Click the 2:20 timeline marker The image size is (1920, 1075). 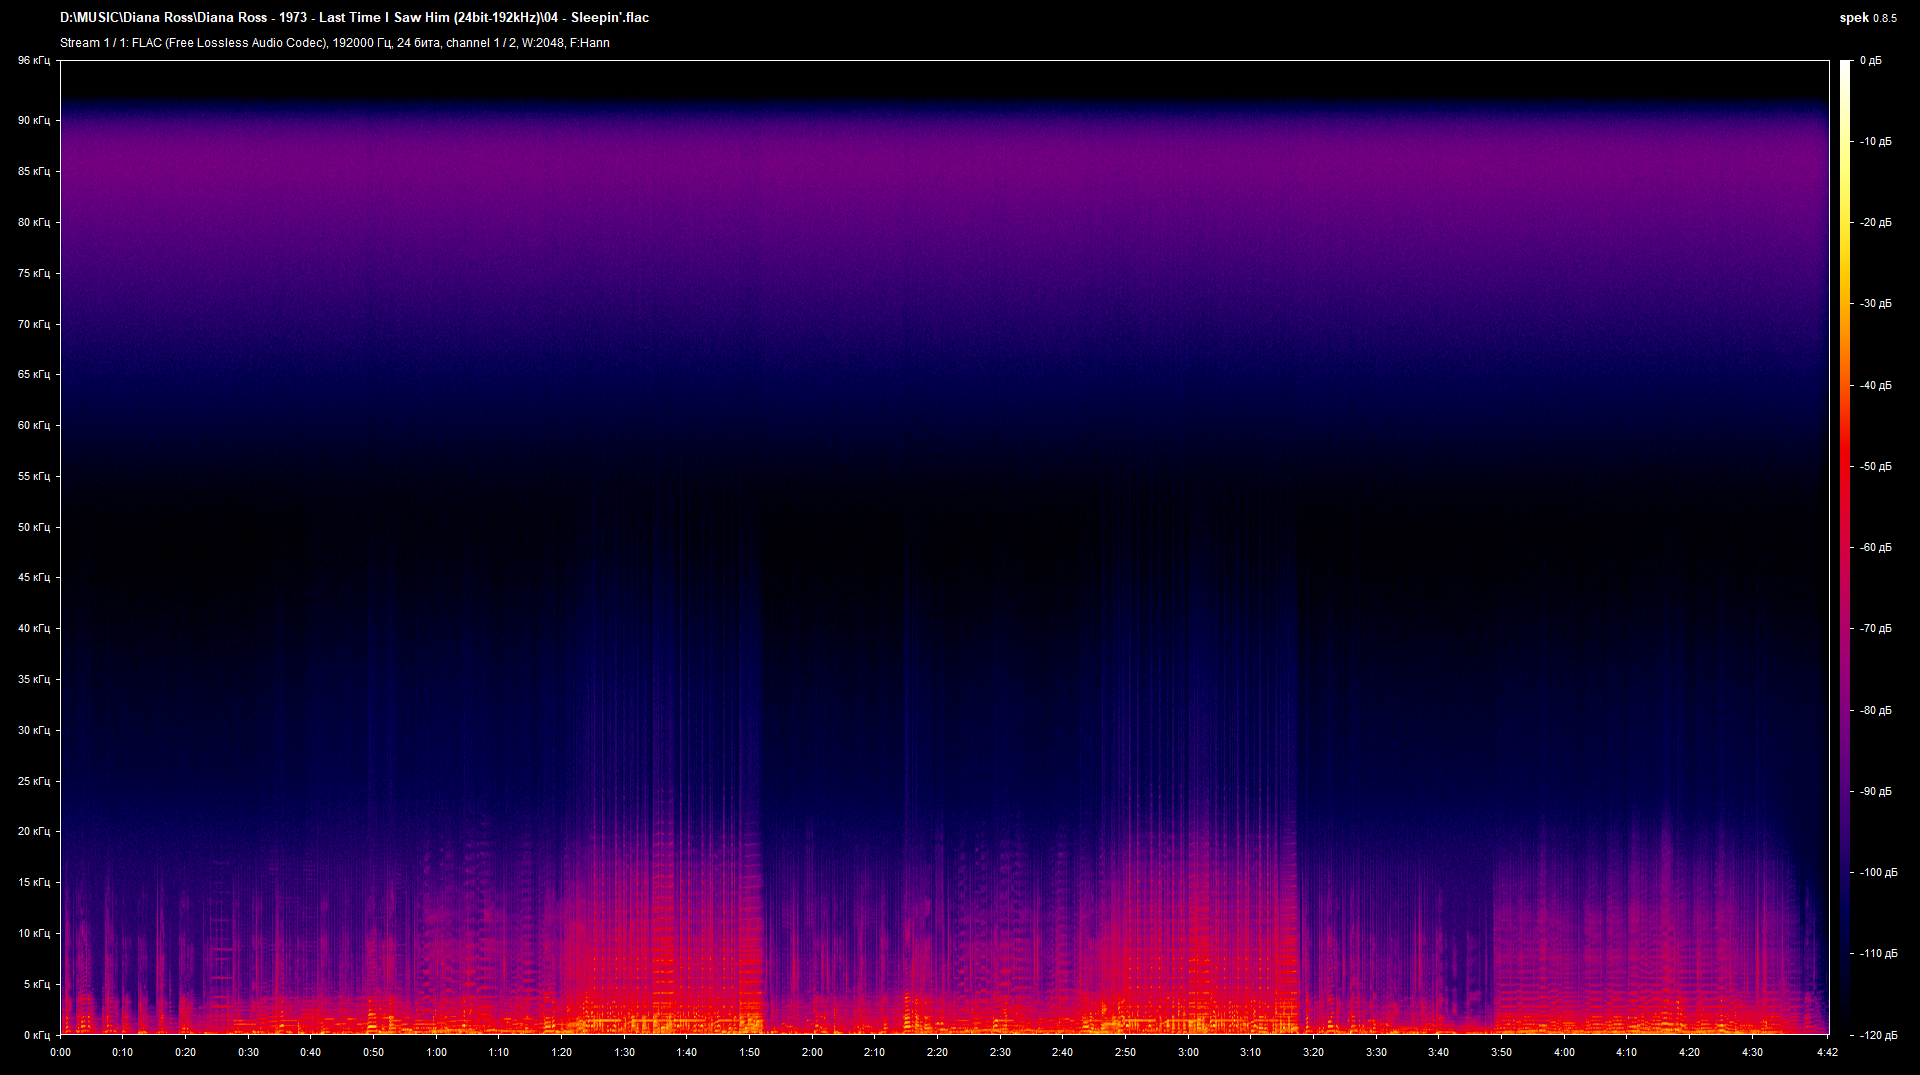click(x=937, y=1052)
